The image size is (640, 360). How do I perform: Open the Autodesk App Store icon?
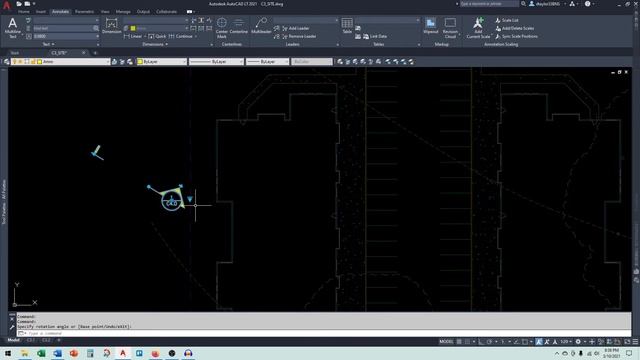[x=572, y=4]
